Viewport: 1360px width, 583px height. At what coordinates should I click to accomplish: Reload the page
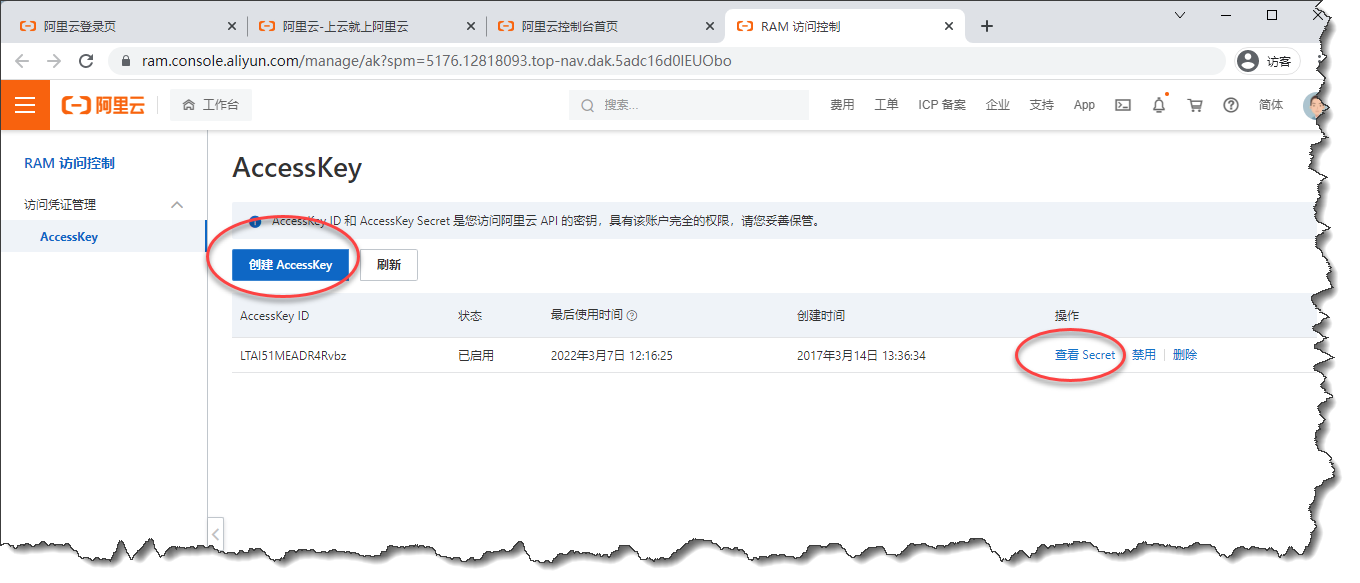pyautogui.click(x=86, y=61)
